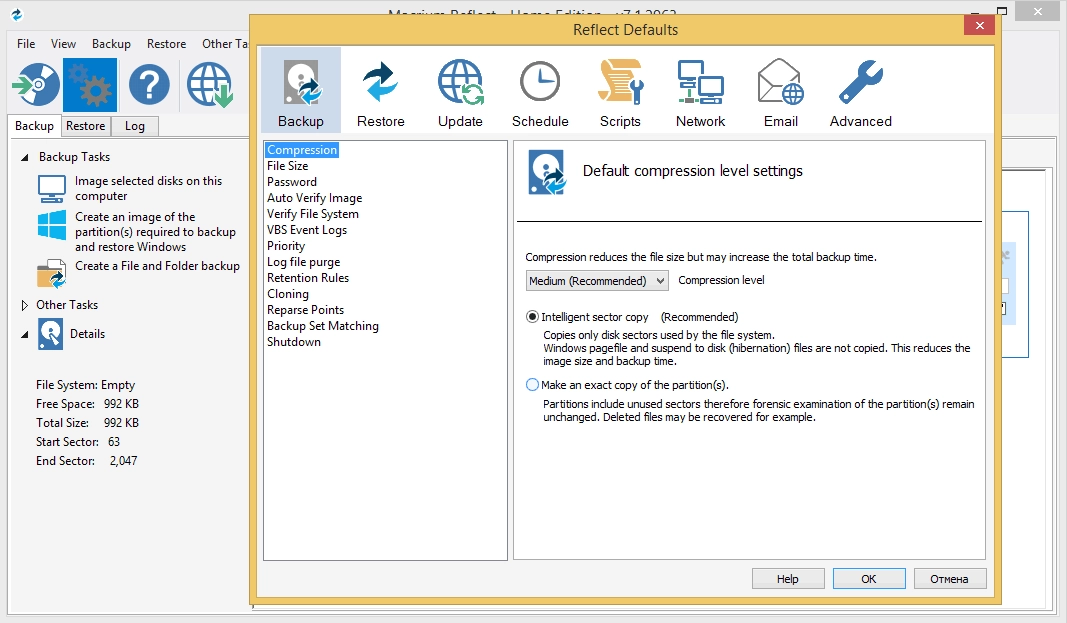This screenshot has height=623, width=1067.
Task: Select Backup Set Matching setting
Action: tap(323, 326)
